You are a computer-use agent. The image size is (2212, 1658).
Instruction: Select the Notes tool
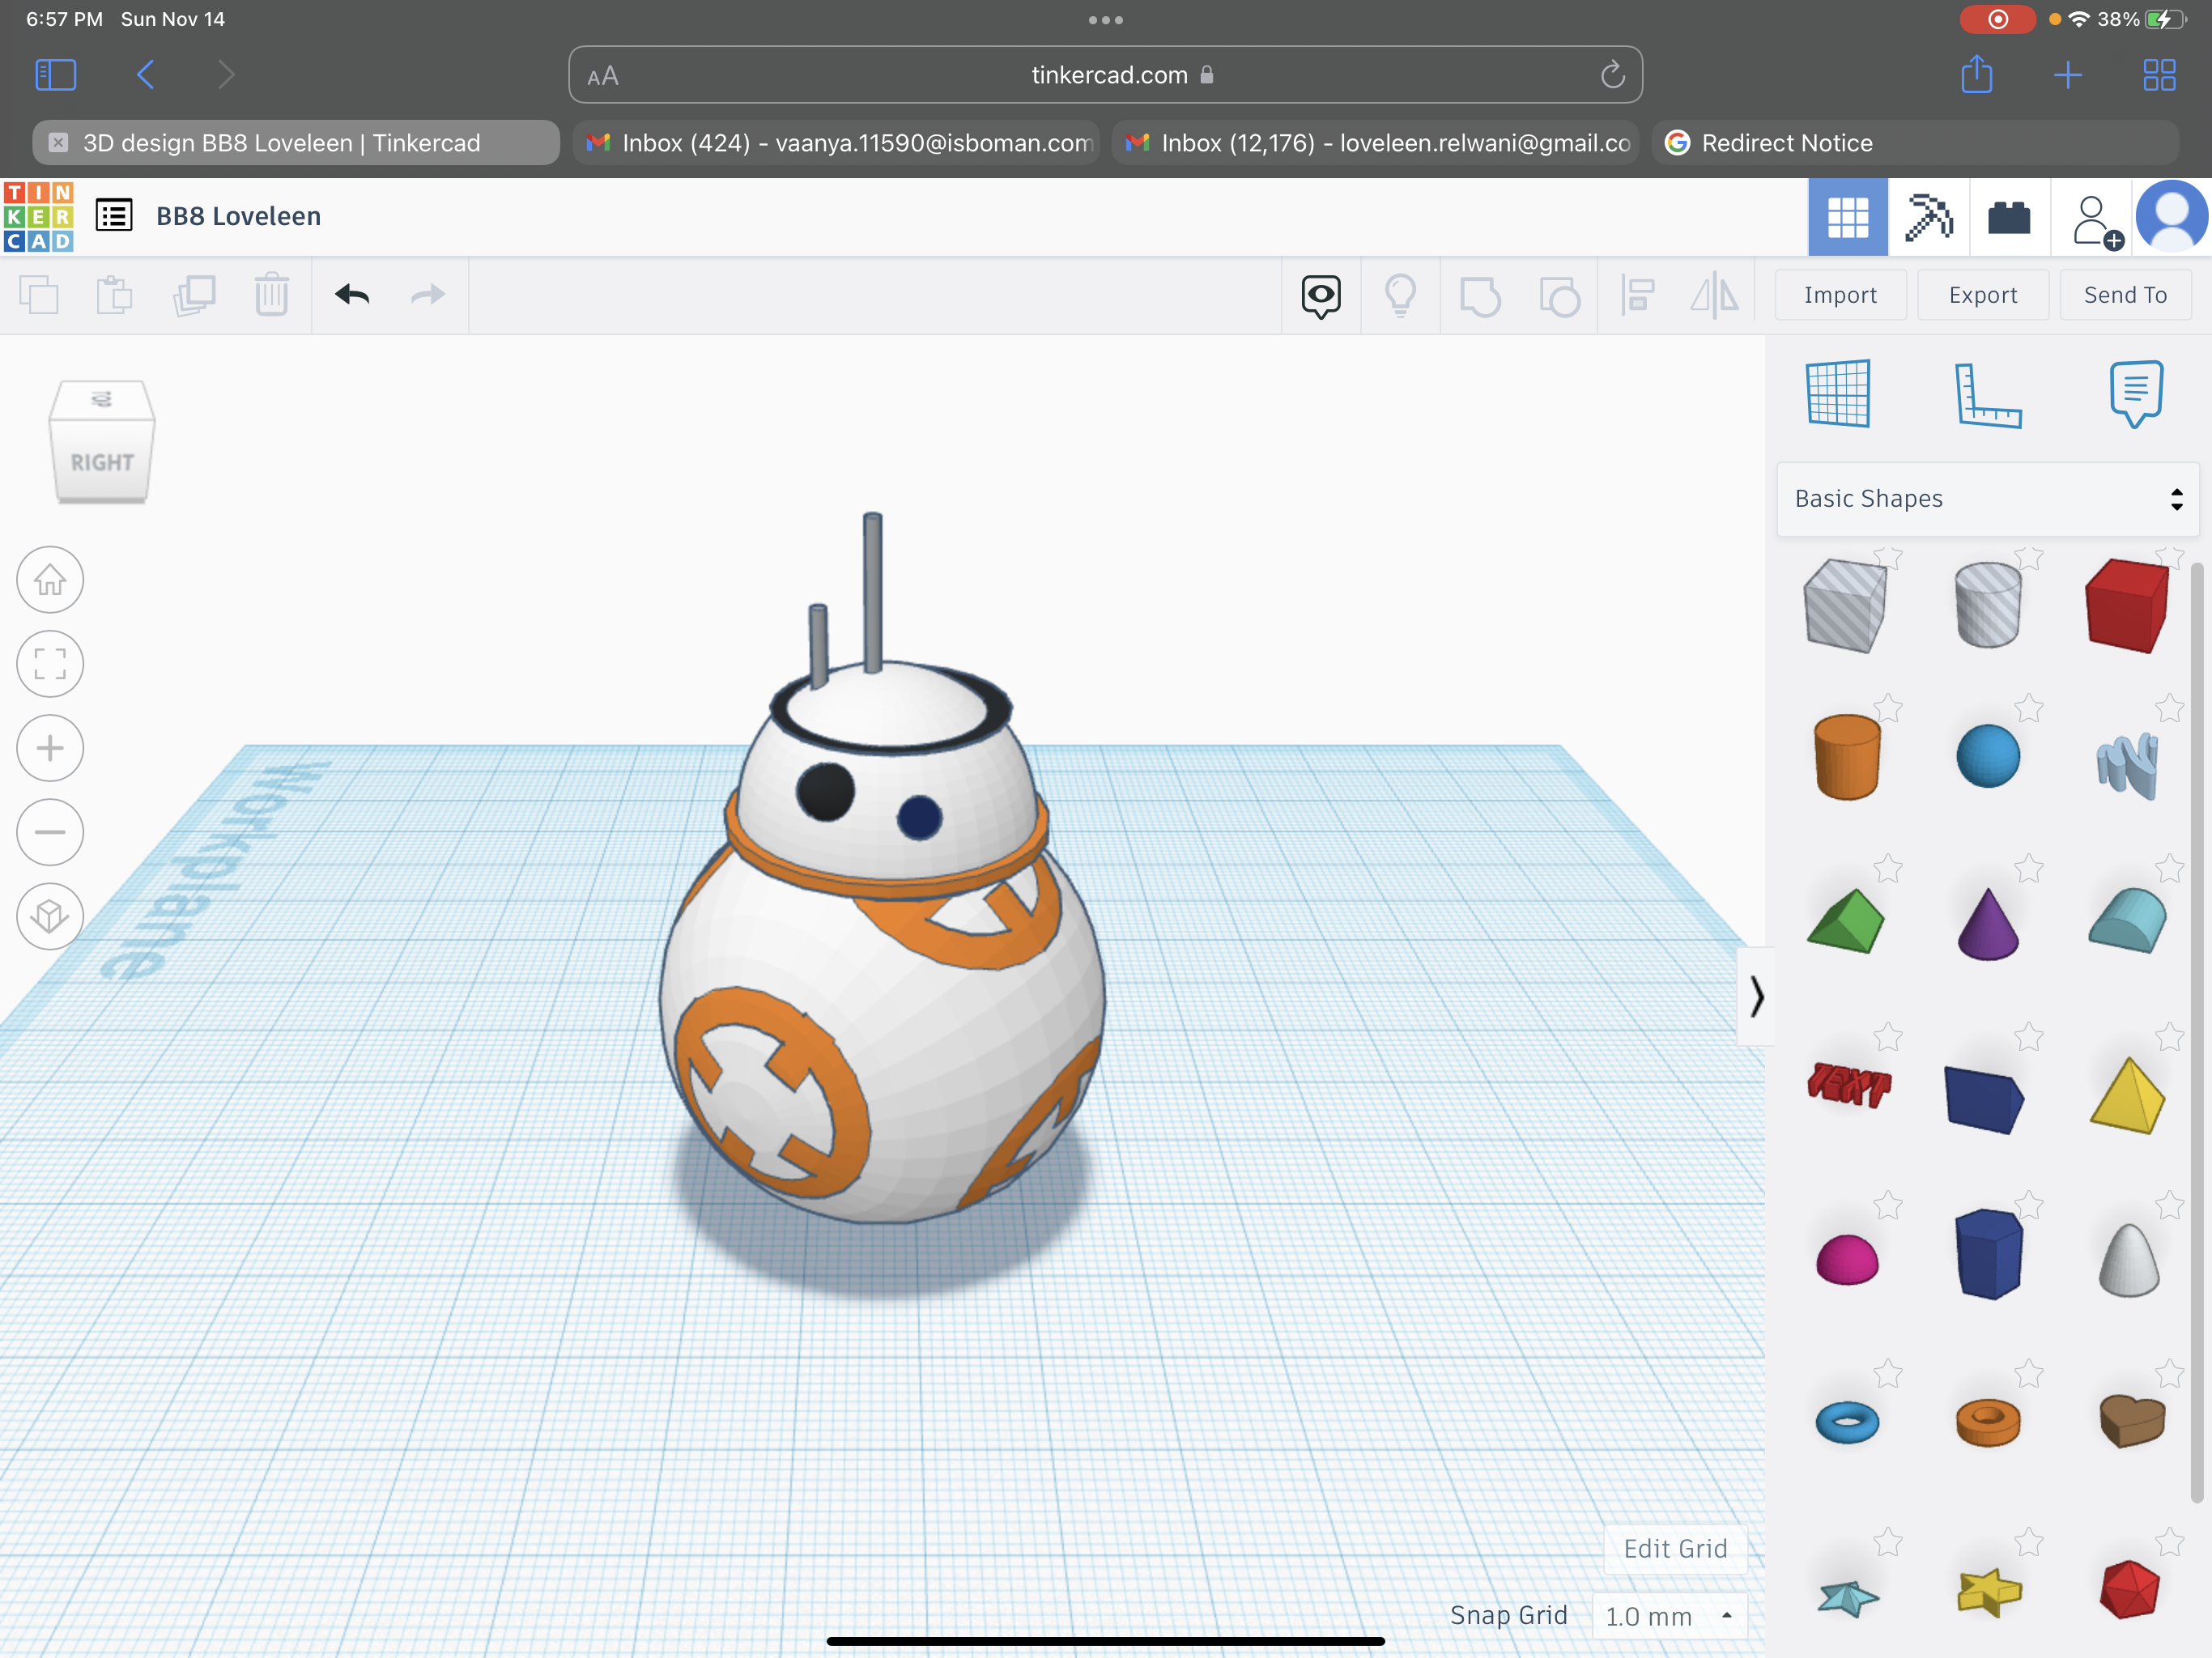pyautogui.click(x=2136, y=393)
